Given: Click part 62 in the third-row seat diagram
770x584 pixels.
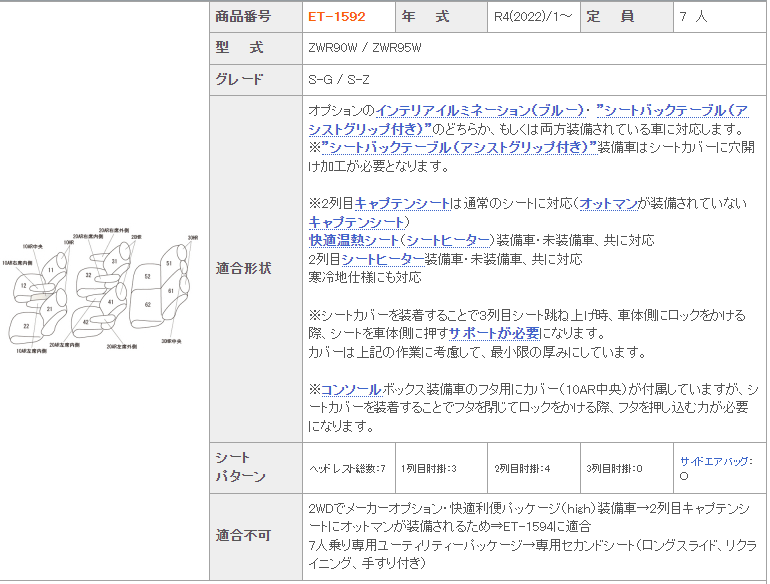Looking at the screenshot, I should [147, 303].
